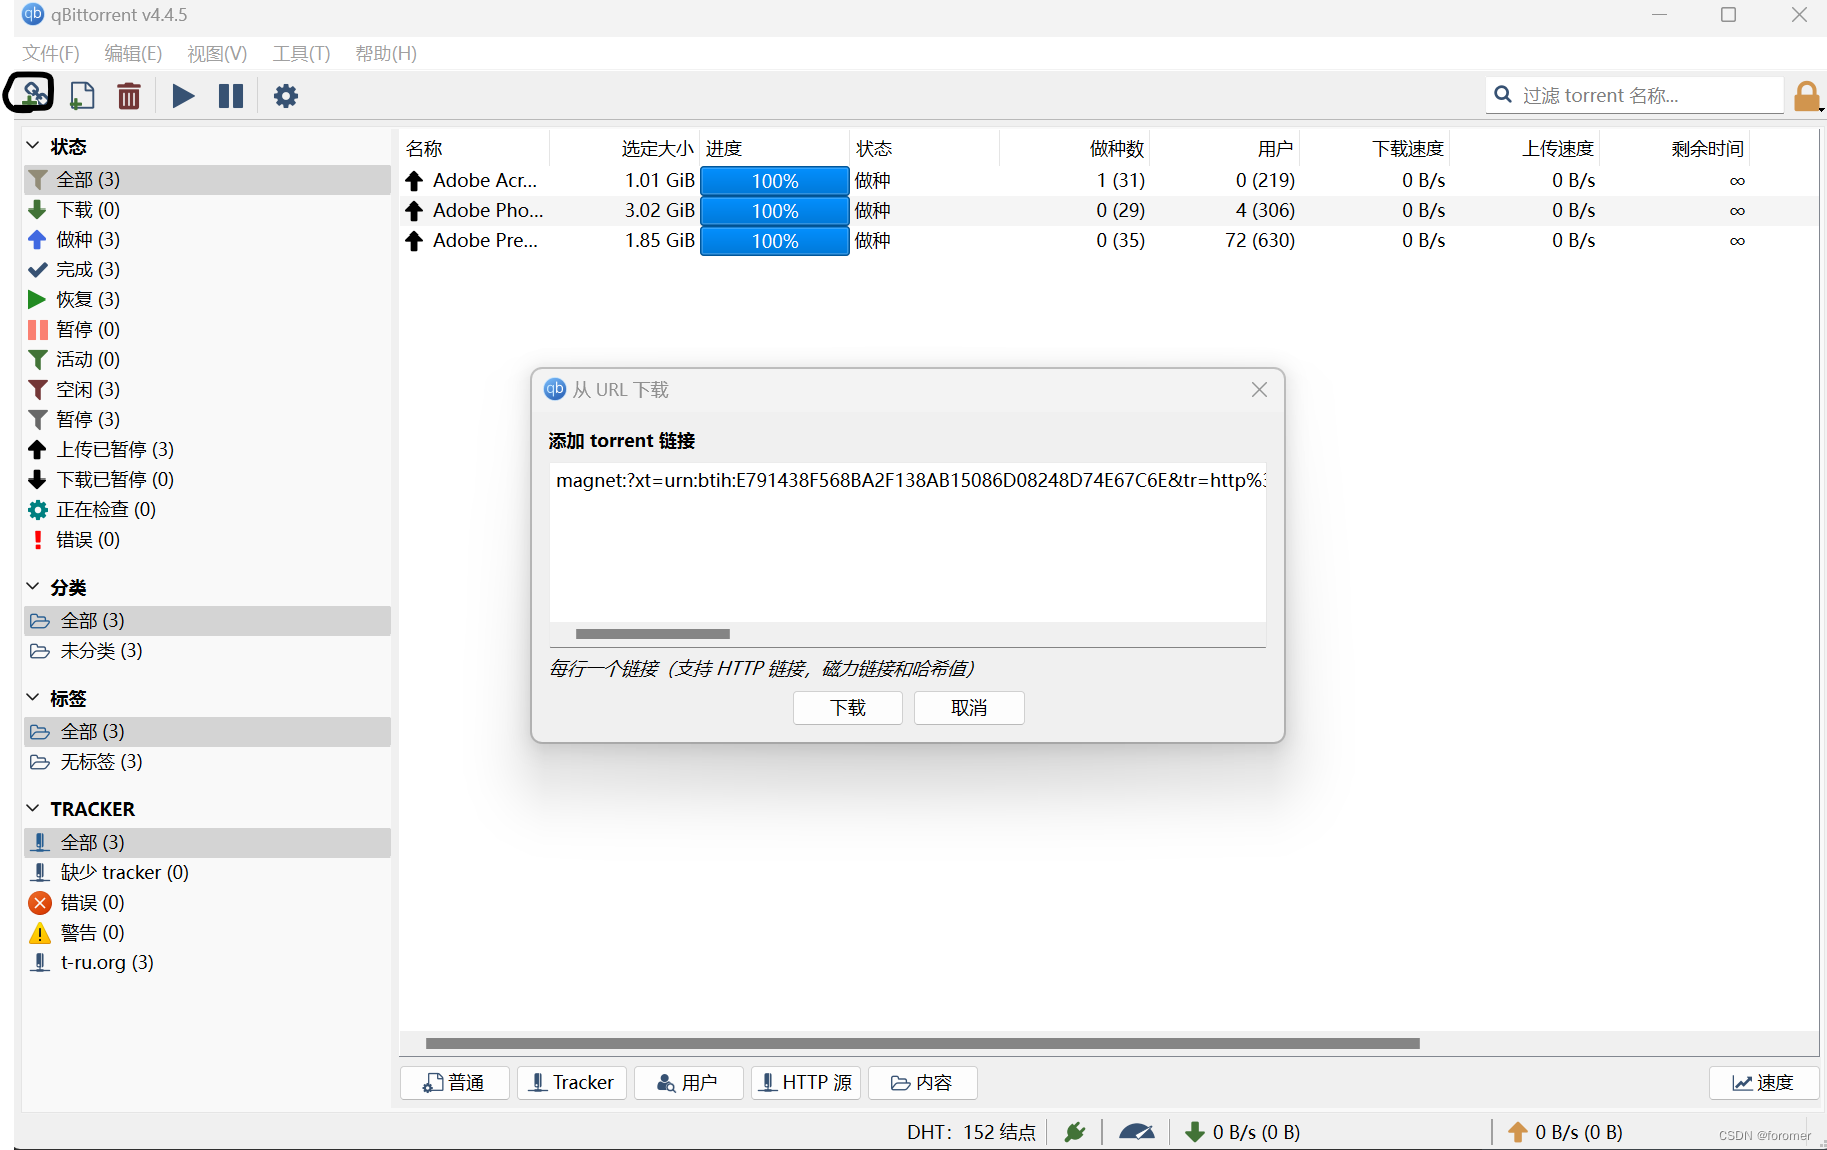Viewport: 1827px width, 1150px height.
Task: Click the search magnifier in the filter box
Action: (1503, 94)
